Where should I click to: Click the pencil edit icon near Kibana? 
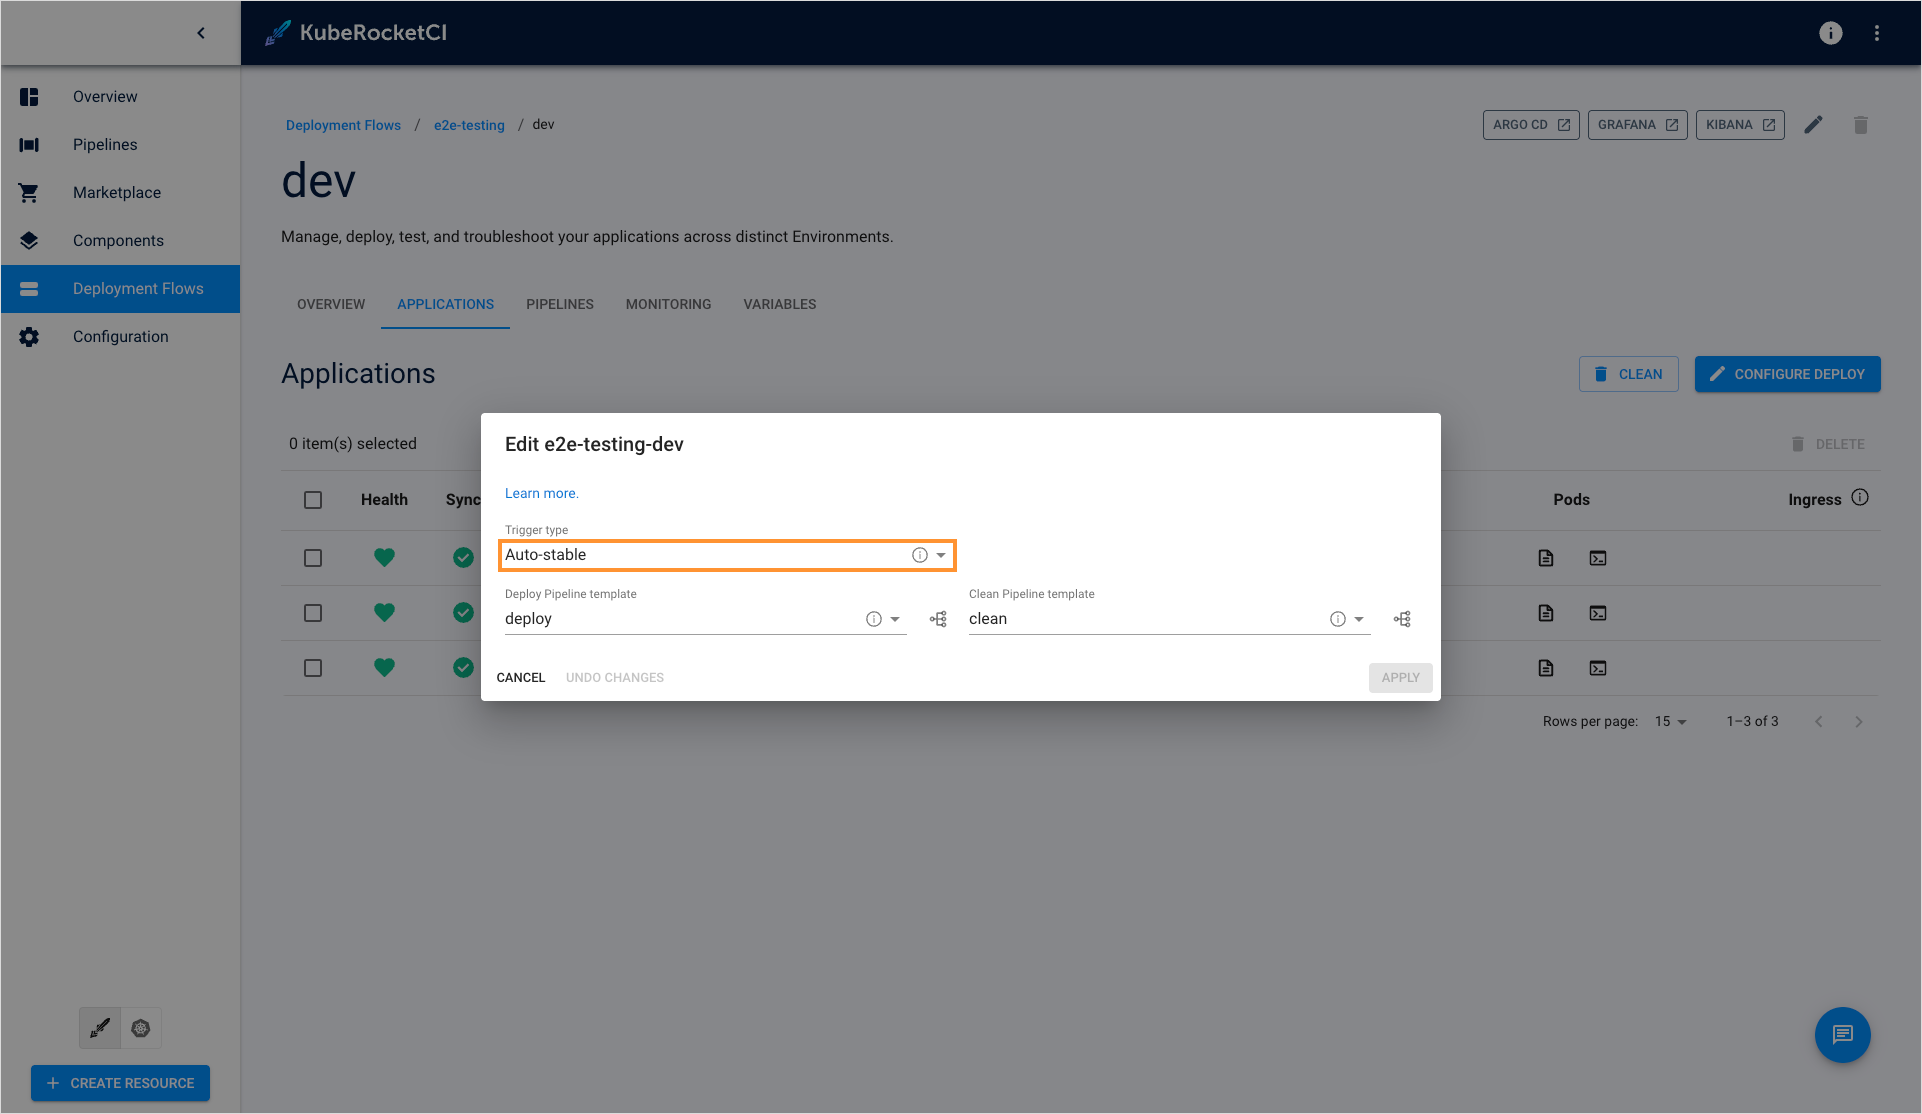point(1813,125)
